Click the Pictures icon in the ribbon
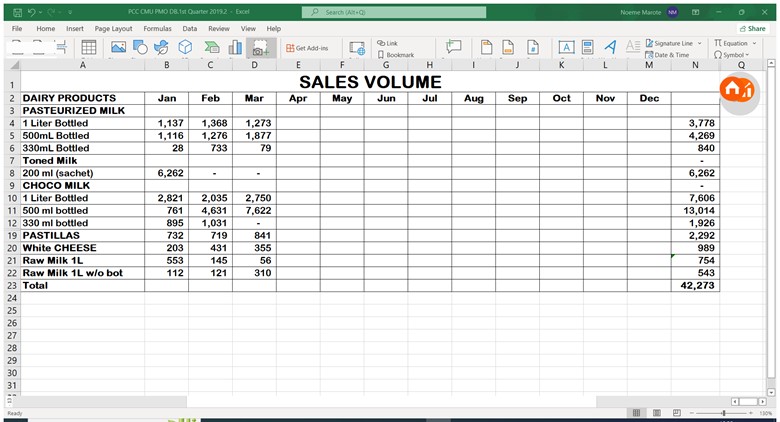This screenshot has height=422, width=780. [118, 48]
